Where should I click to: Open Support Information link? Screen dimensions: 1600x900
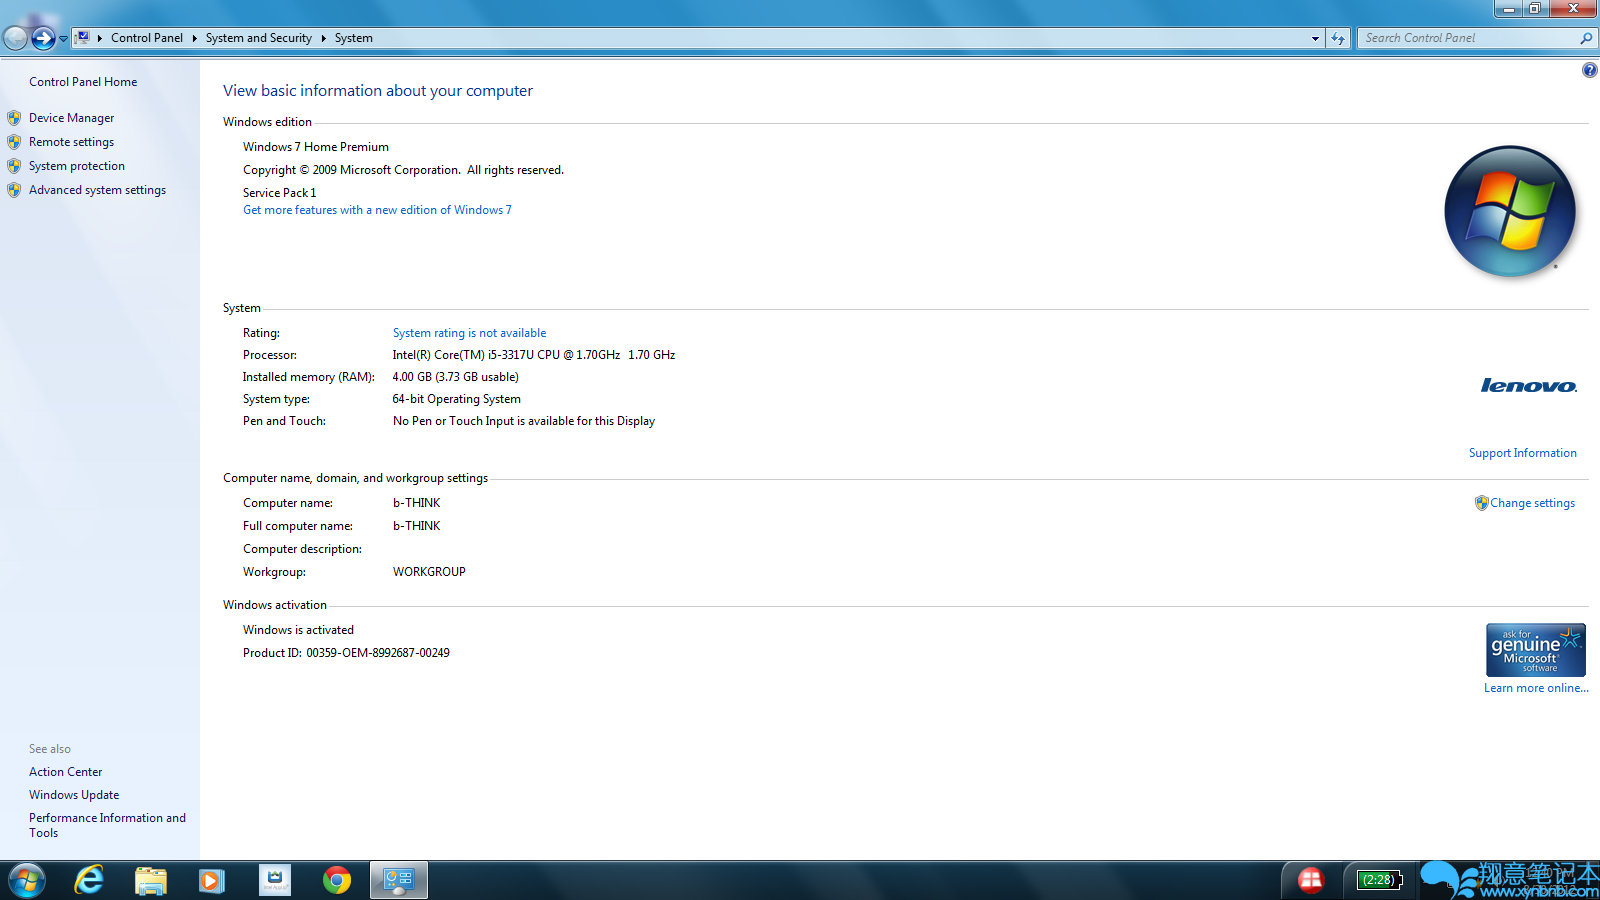(1522, 453)
